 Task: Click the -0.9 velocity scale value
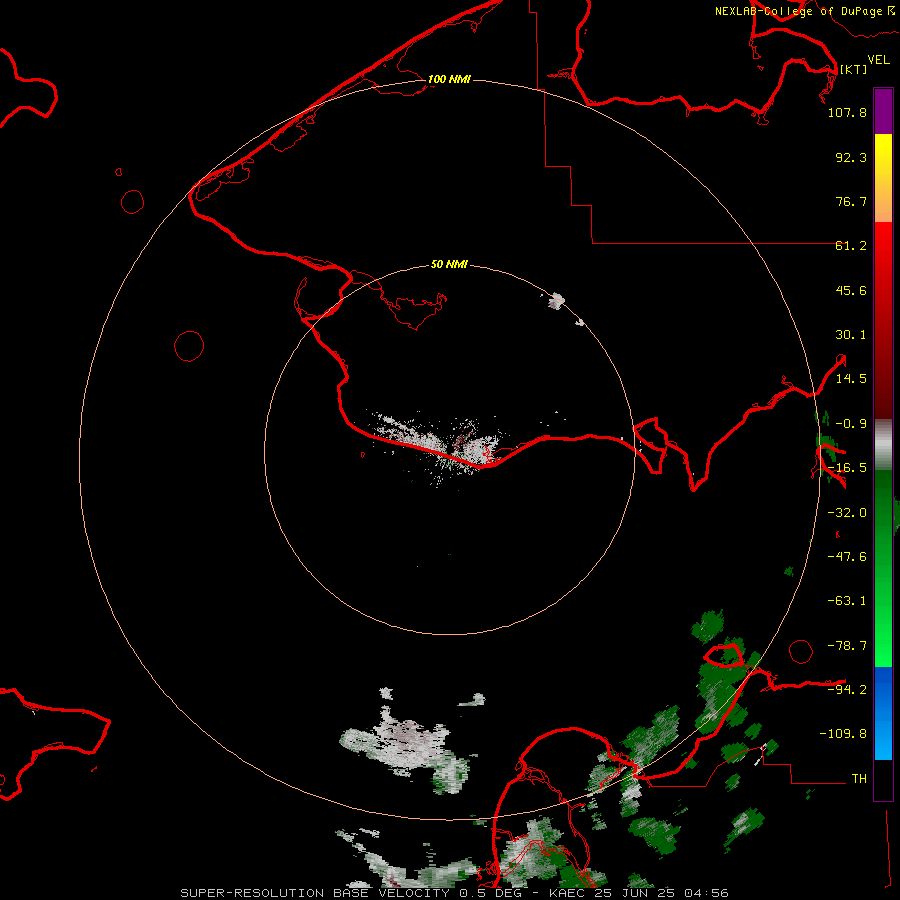tap(851, 424)
